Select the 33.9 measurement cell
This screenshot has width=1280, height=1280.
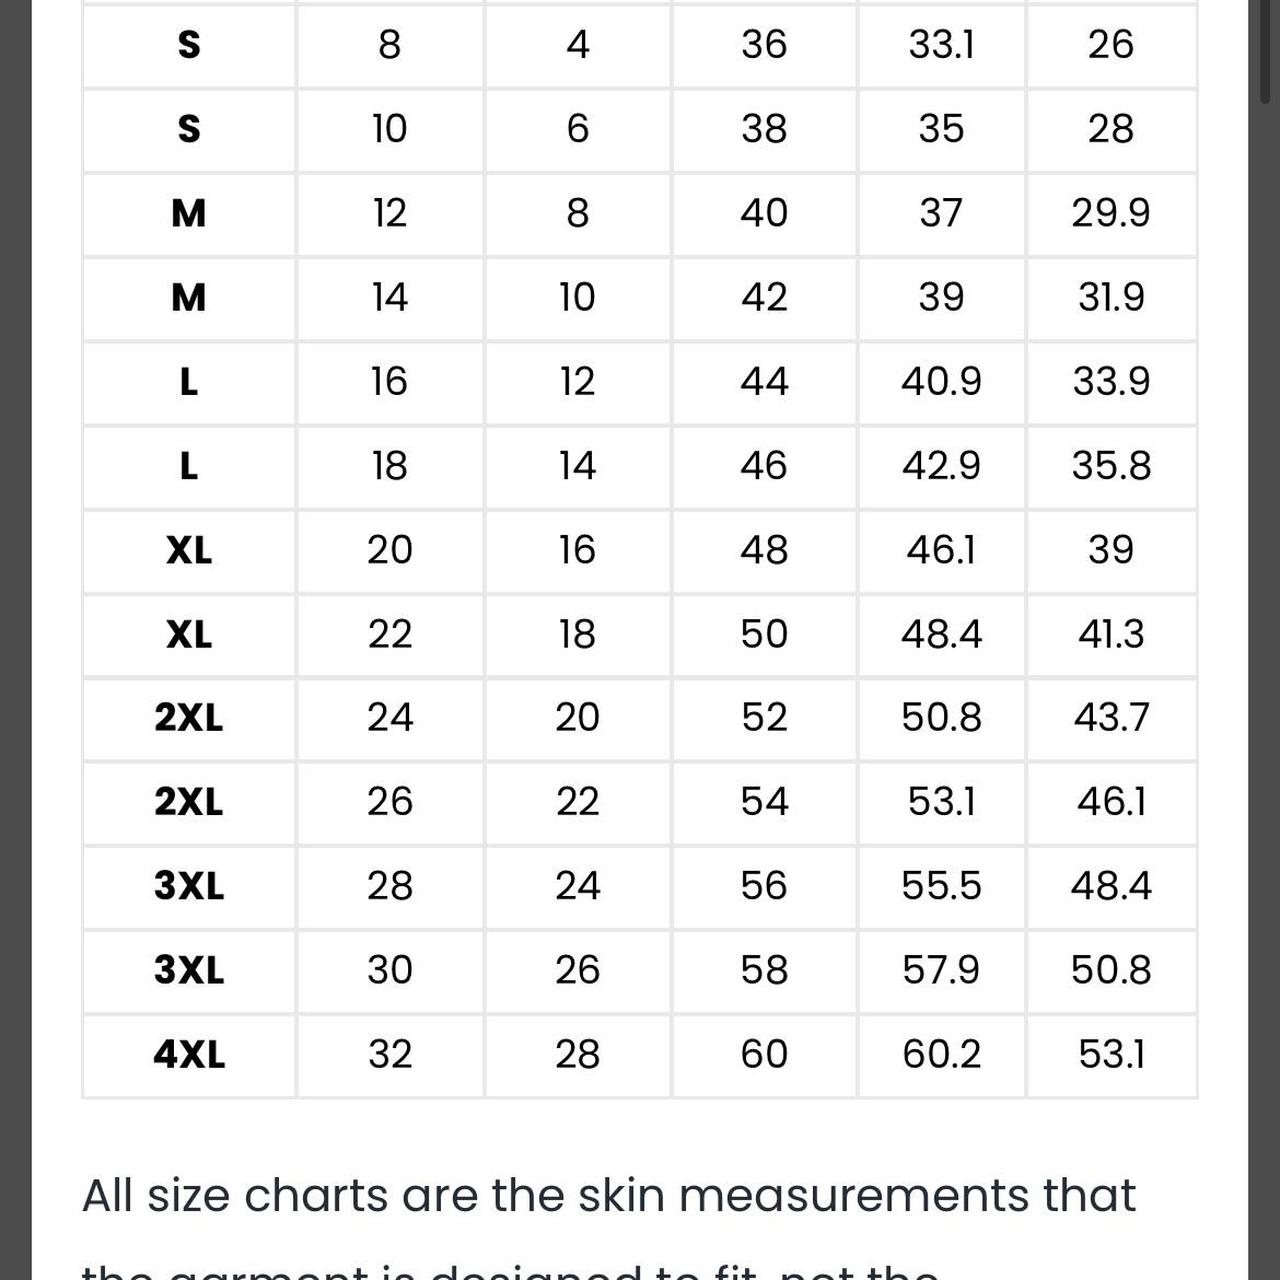tap(1110, 381)
